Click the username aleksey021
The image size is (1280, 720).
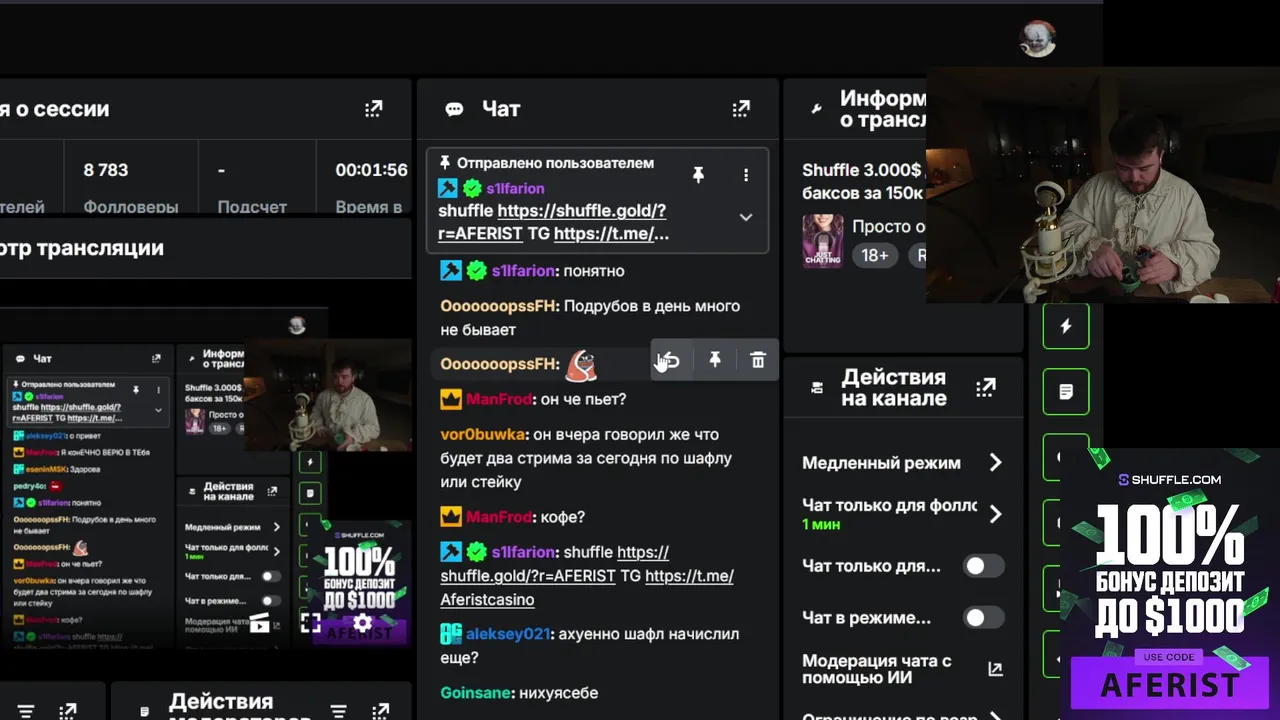coord(507,634)
